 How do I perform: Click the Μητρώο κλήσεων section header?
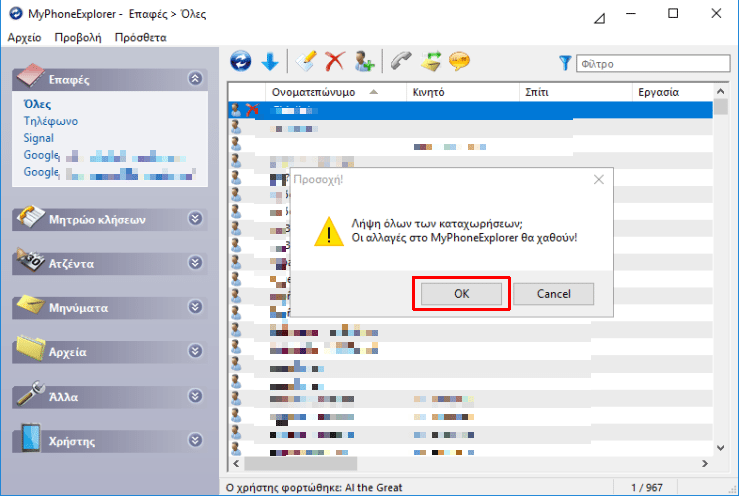point(109,219)
